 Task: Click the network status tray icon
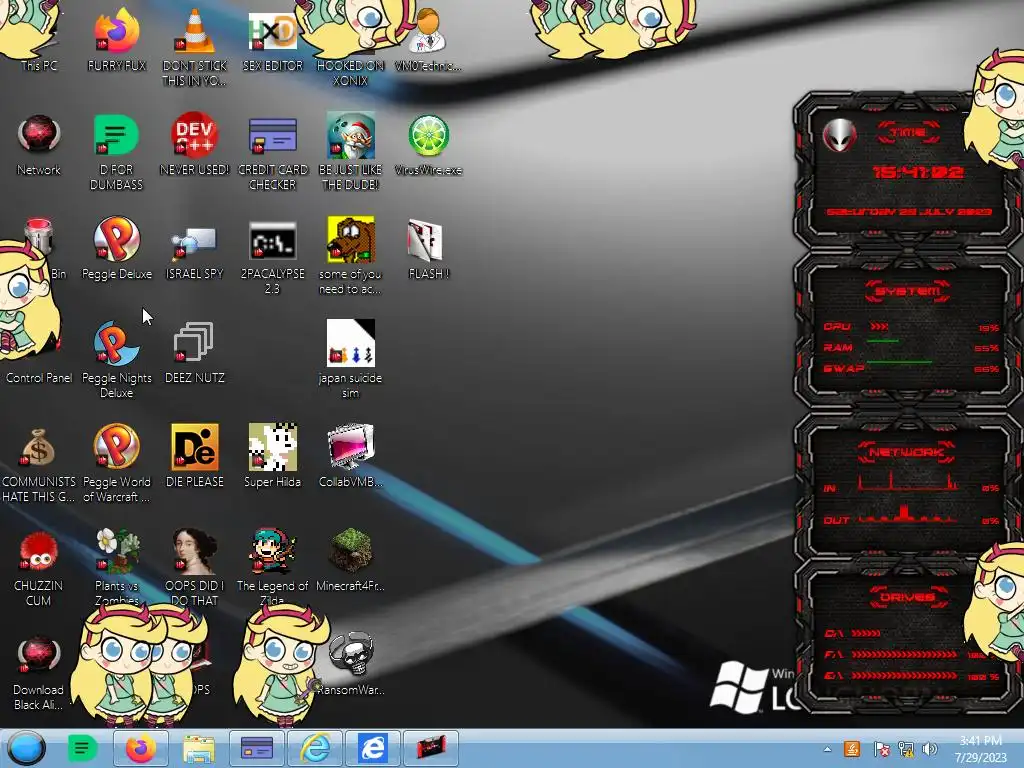(x=905, y=749)
